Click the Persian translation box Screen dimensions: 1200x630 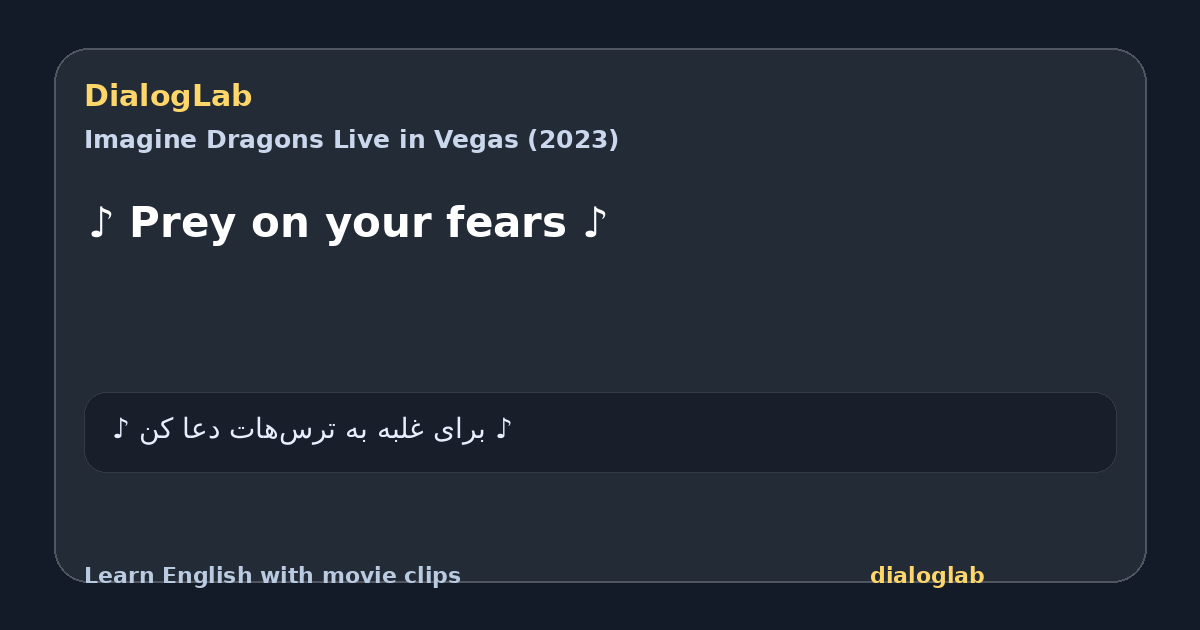pos(600,432)
